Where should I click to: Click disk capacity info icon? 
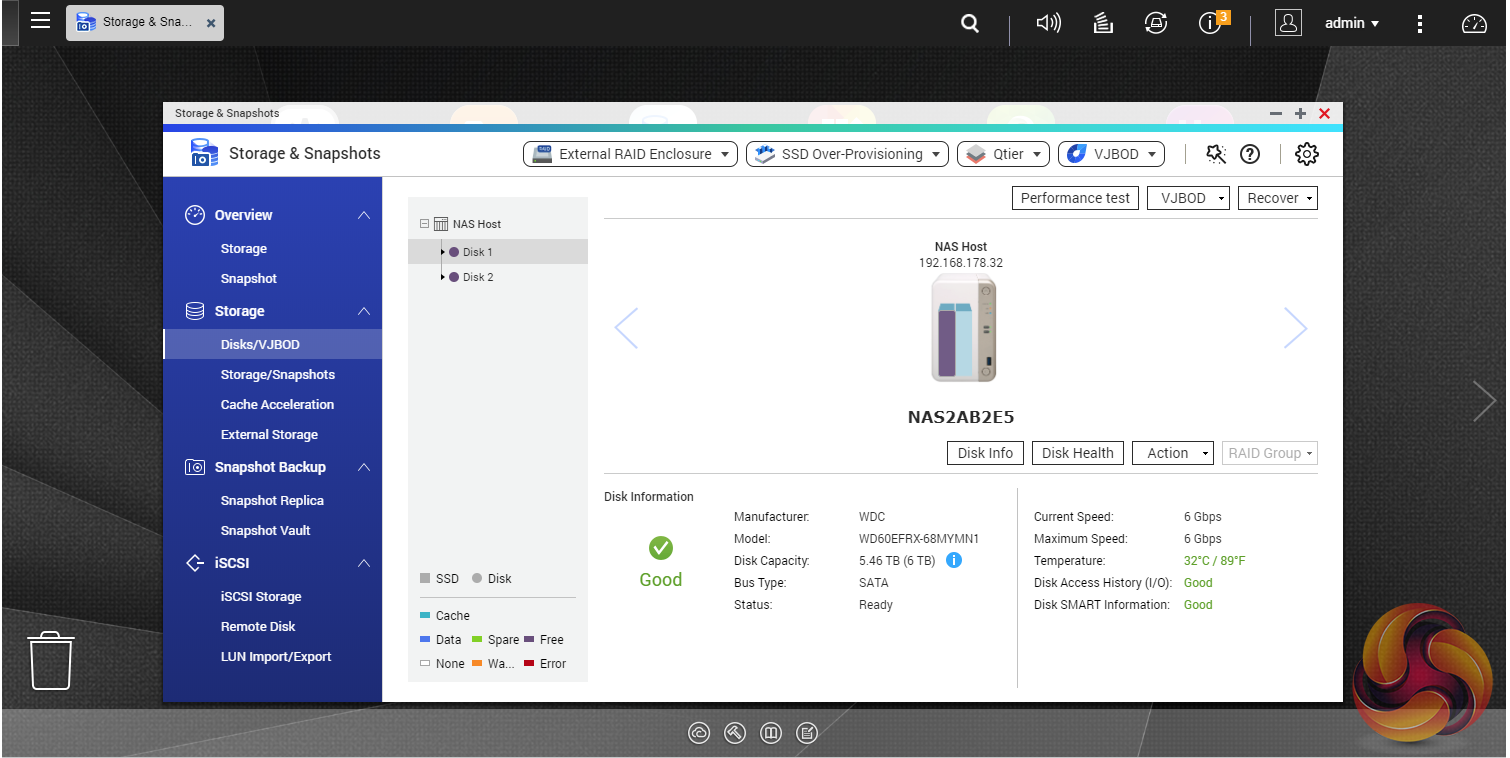click(x=953, y=560)
